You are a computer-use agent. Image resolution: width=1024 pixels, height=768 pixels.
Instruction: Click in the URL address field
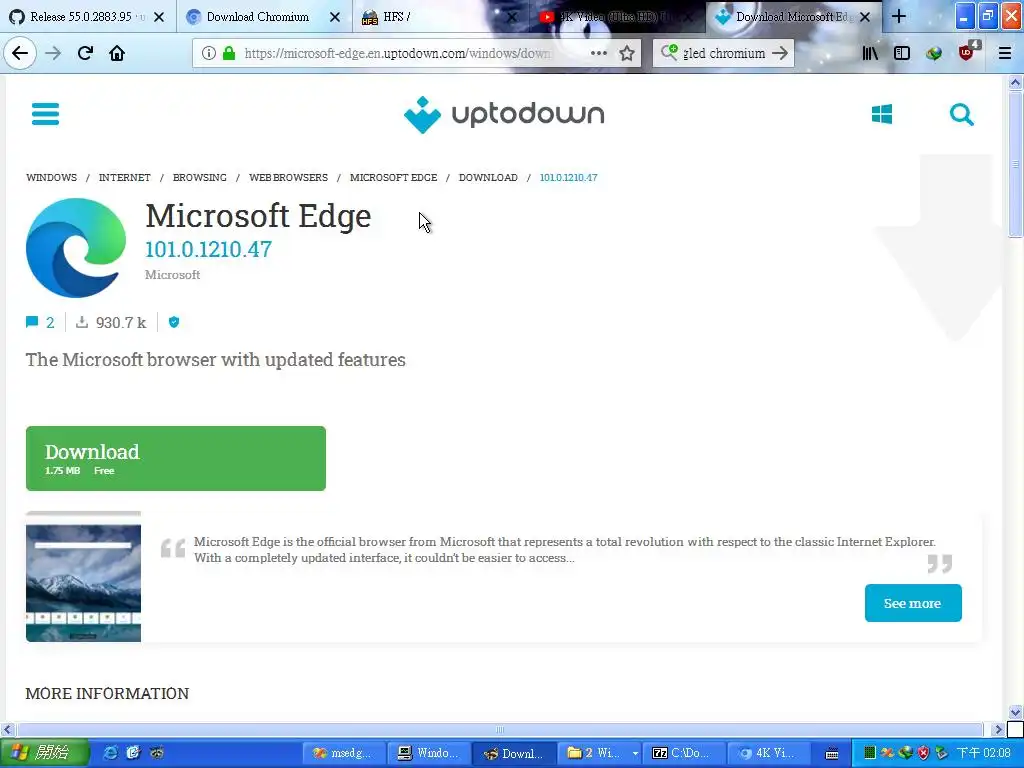point(397,53)
